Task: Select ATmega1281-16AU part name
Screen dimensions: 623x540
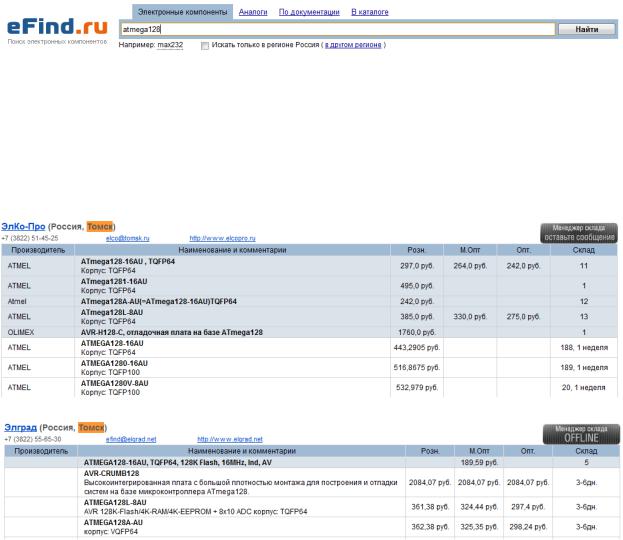Action: [114, 281]
